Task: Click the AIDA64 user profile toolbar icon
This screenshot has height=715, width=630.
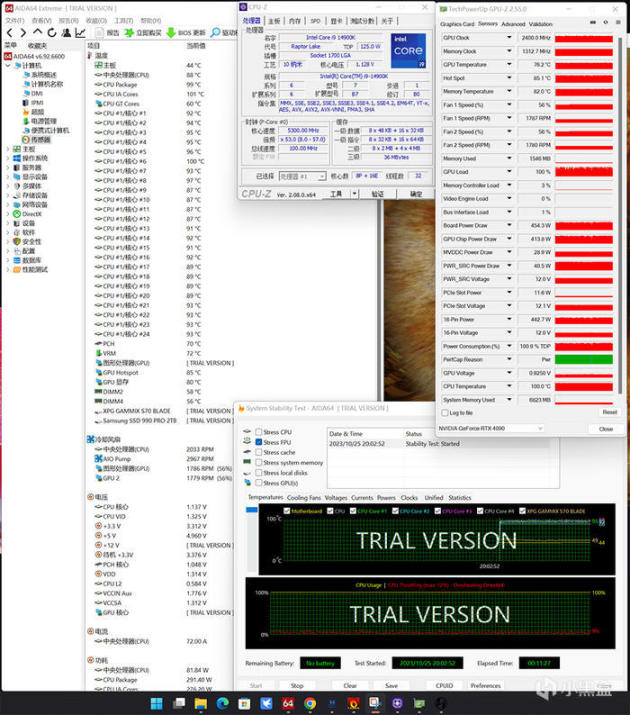Action: [x=66, y=32]
